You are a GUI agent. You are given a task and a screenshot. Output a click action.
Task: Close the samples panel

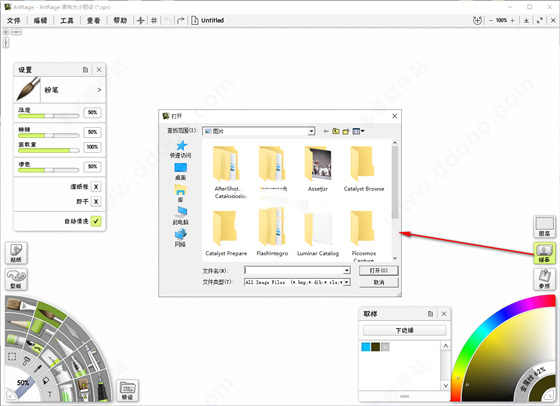click(444, 314)
